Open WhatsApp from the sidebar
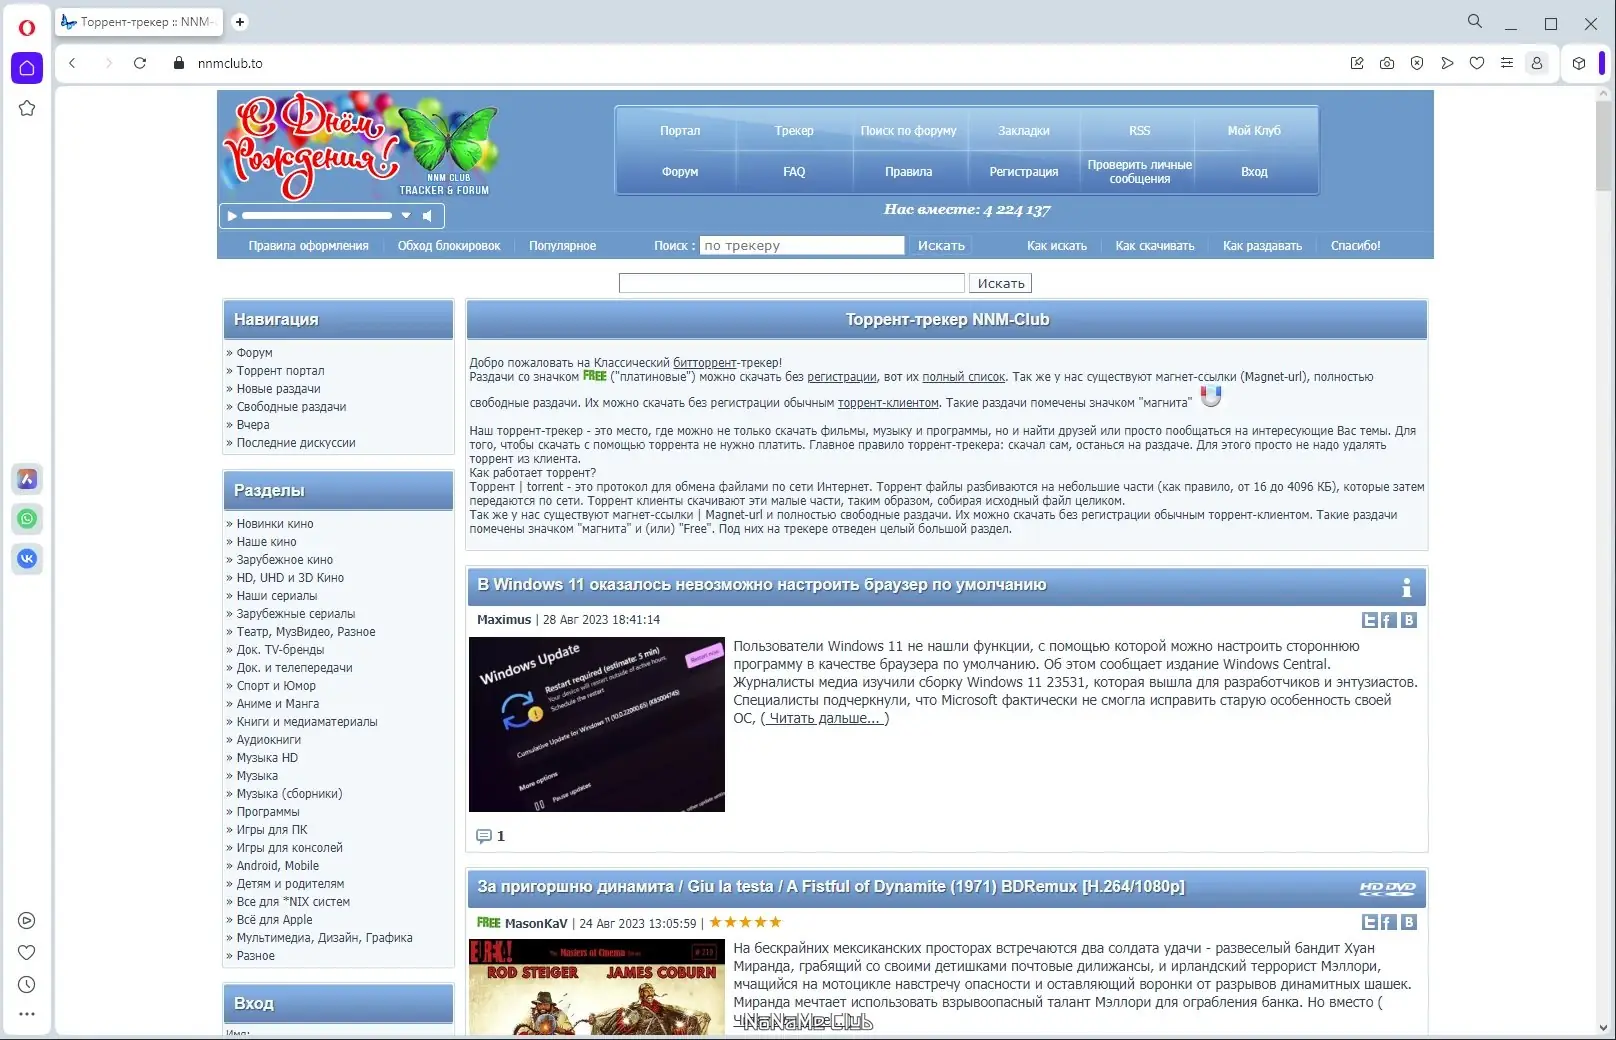 (27, 518)
